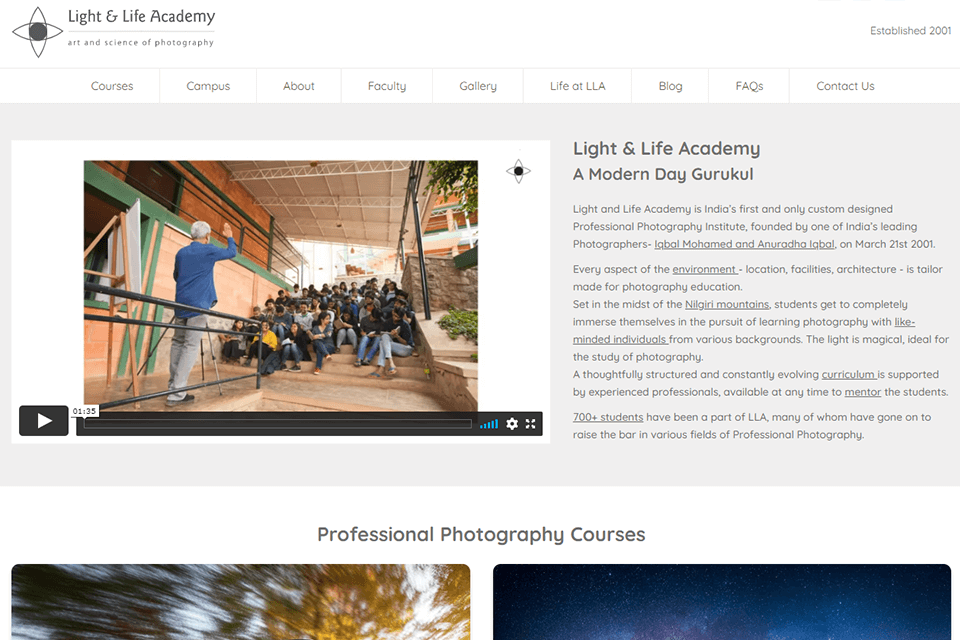Open the Nilgiri mountains link

(x=727, y=304)
